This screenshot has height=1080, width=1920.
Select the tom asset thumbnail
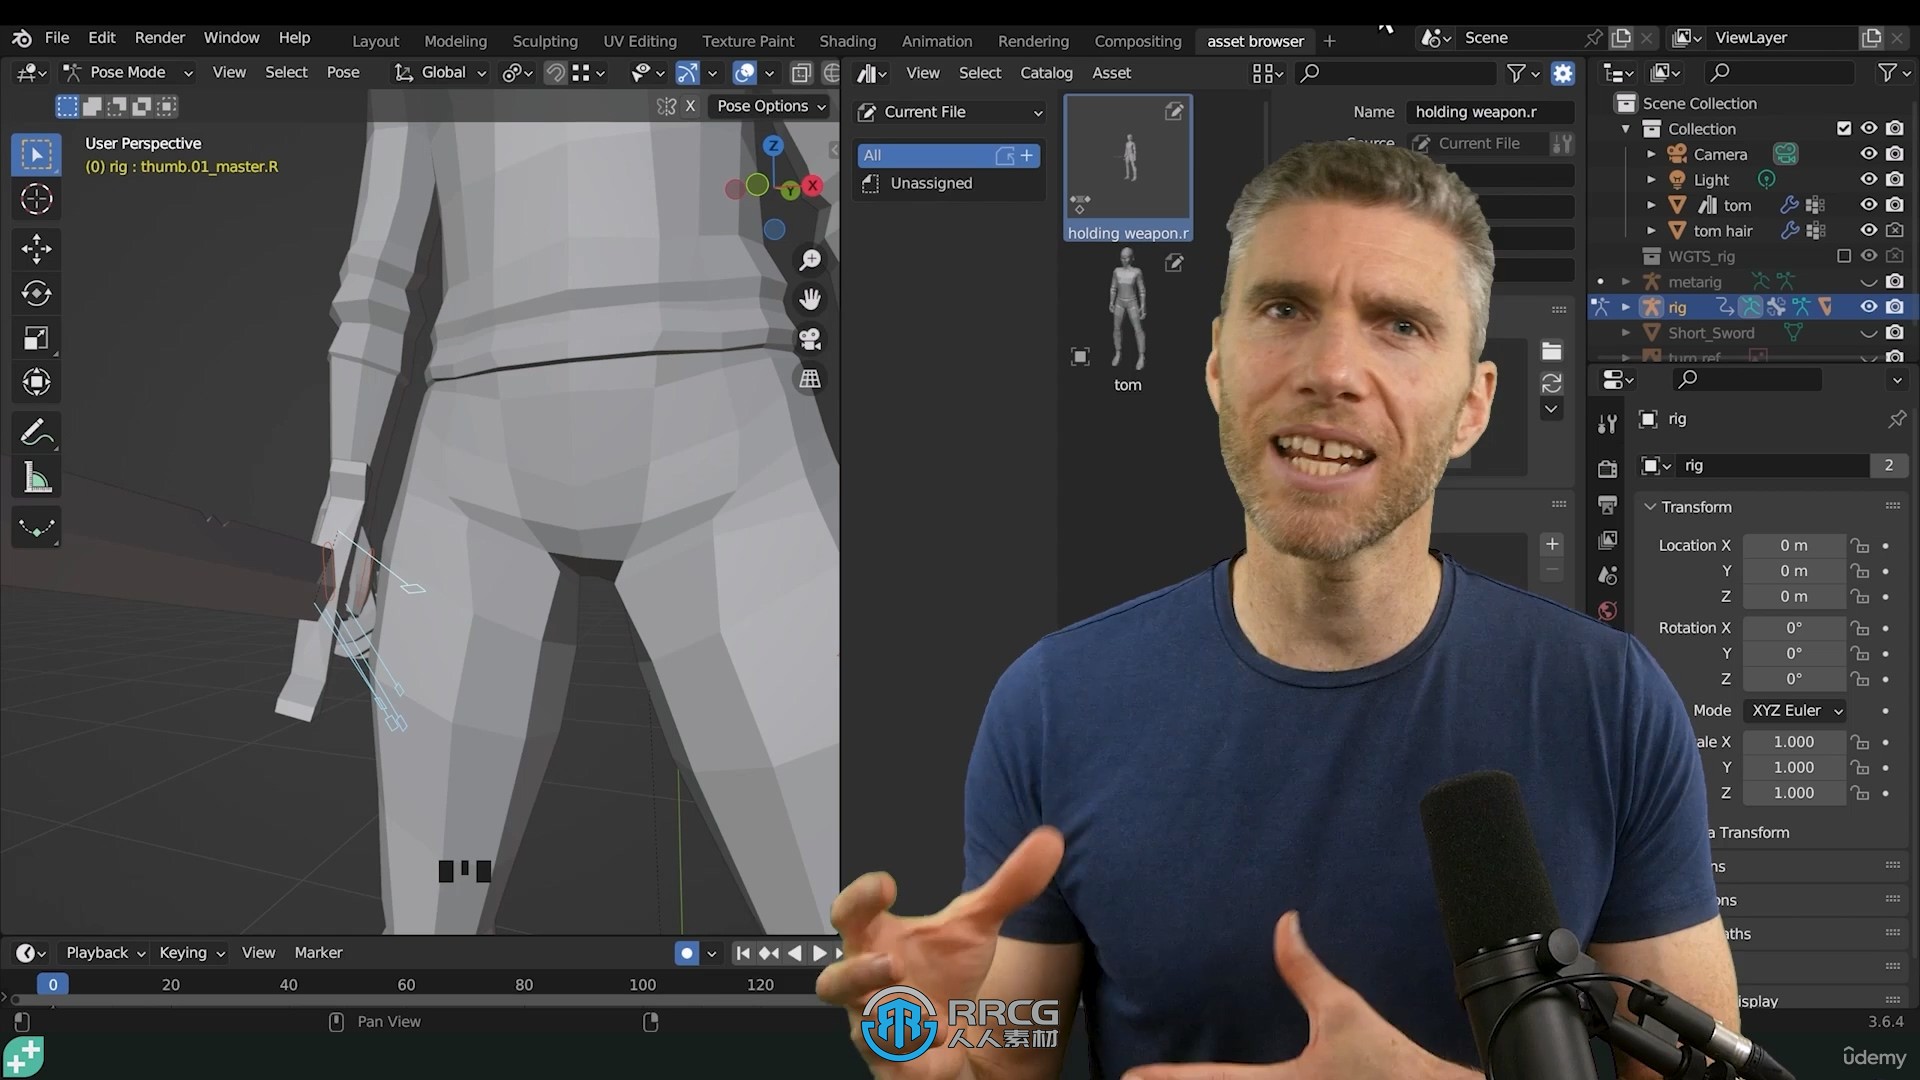click(x=1128, y=320)
